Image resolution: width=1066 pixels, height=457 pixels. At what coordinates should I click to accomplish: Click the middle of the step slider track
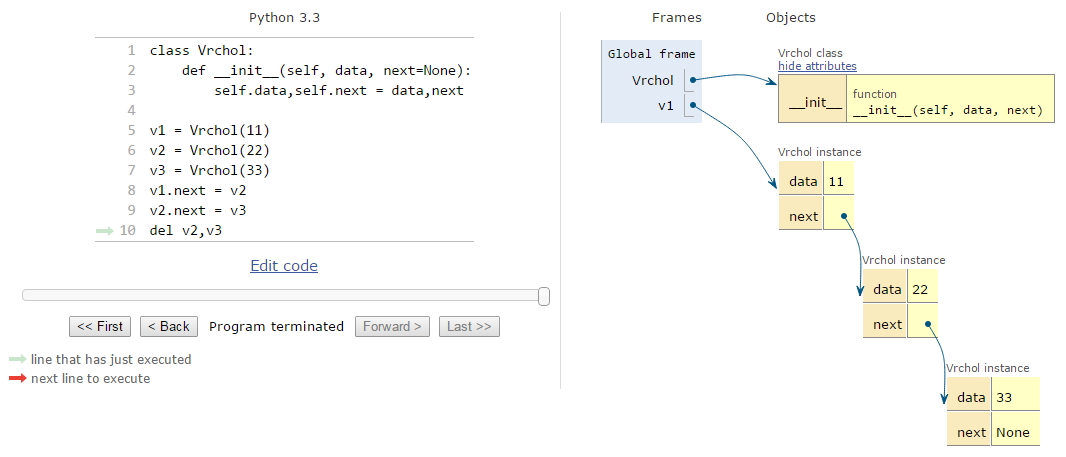pos(286,295)
